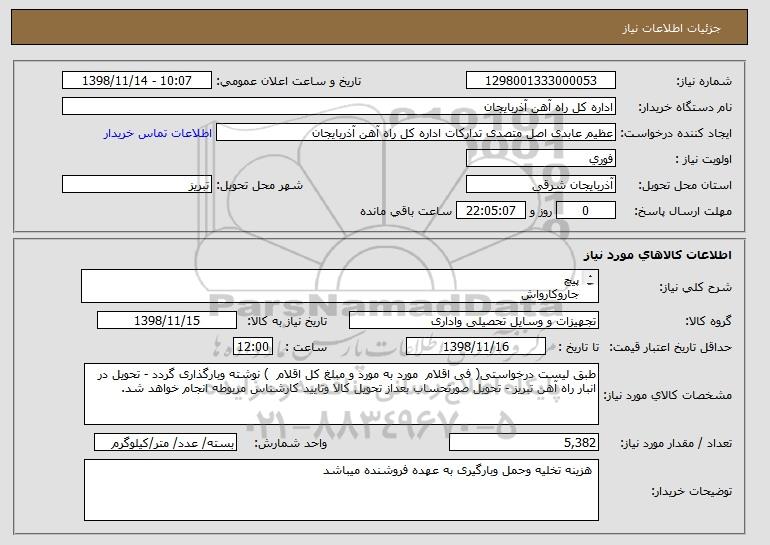Click the delivery city field تبریز
The height and width of the screenshot is (545, 770).
point(137,185)
